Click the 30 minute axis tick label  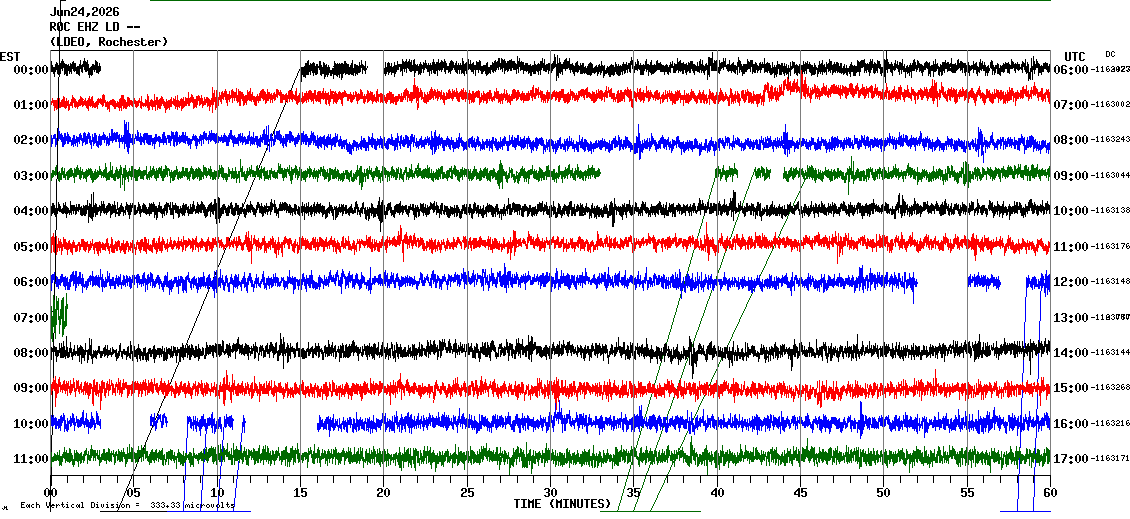click(551, 492)
